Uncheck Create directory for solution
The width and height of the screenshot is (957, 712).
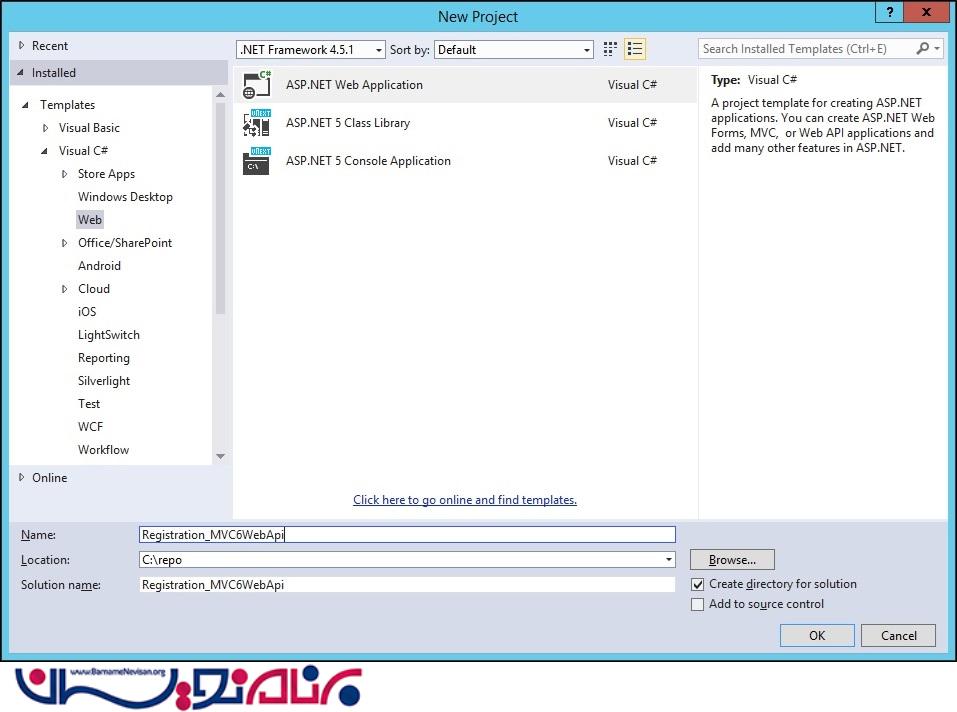coord(698,584)
